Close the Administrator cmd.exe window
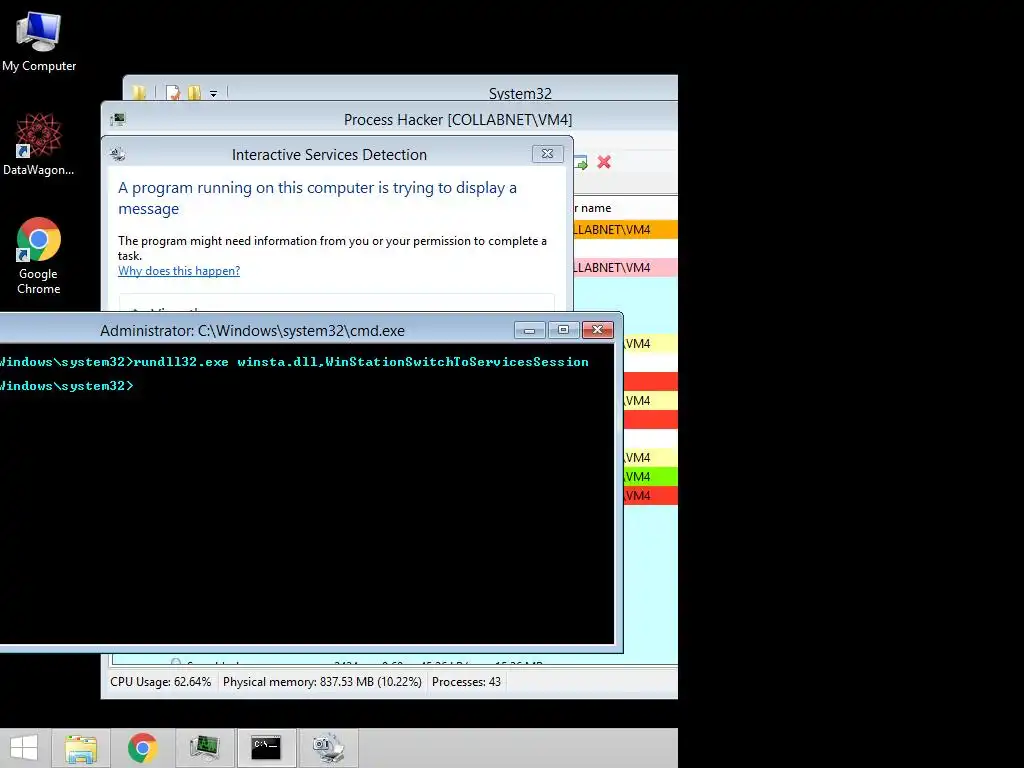Viewport: 1024px width, 768px height. pyautogui.click(x=598, y=330)
